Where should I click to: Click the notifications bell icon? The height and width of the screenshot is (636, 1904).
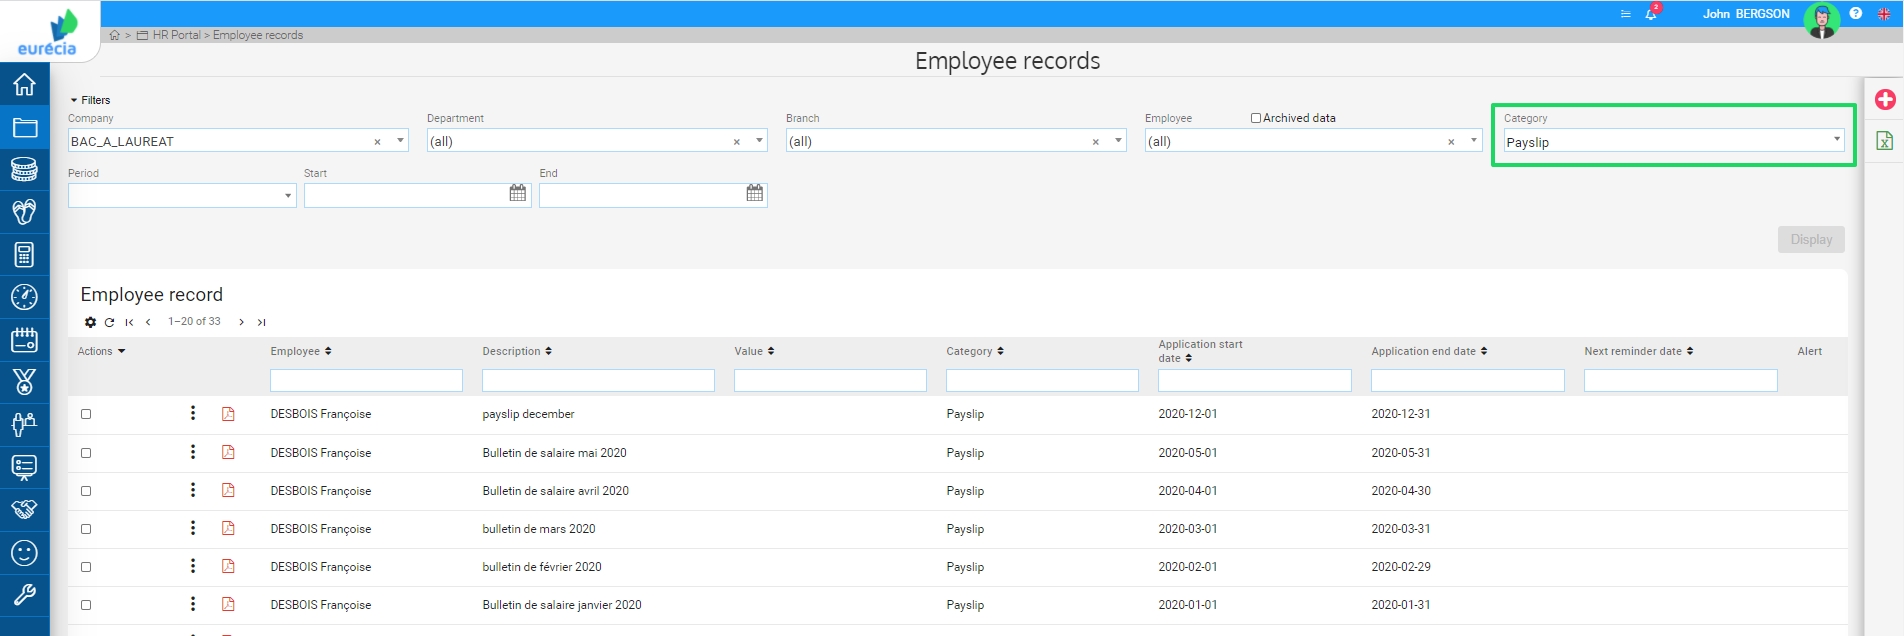[1651, 14]
